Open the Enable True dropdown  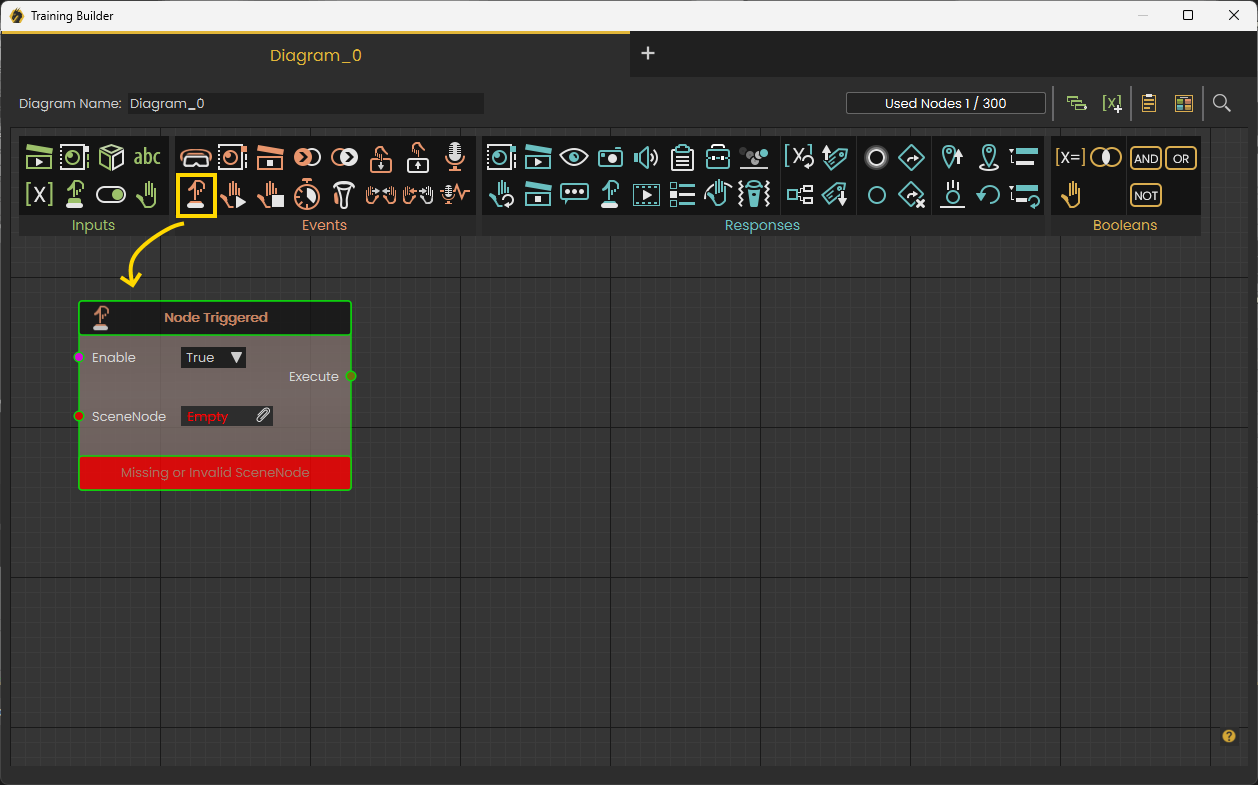click(213, 357)
